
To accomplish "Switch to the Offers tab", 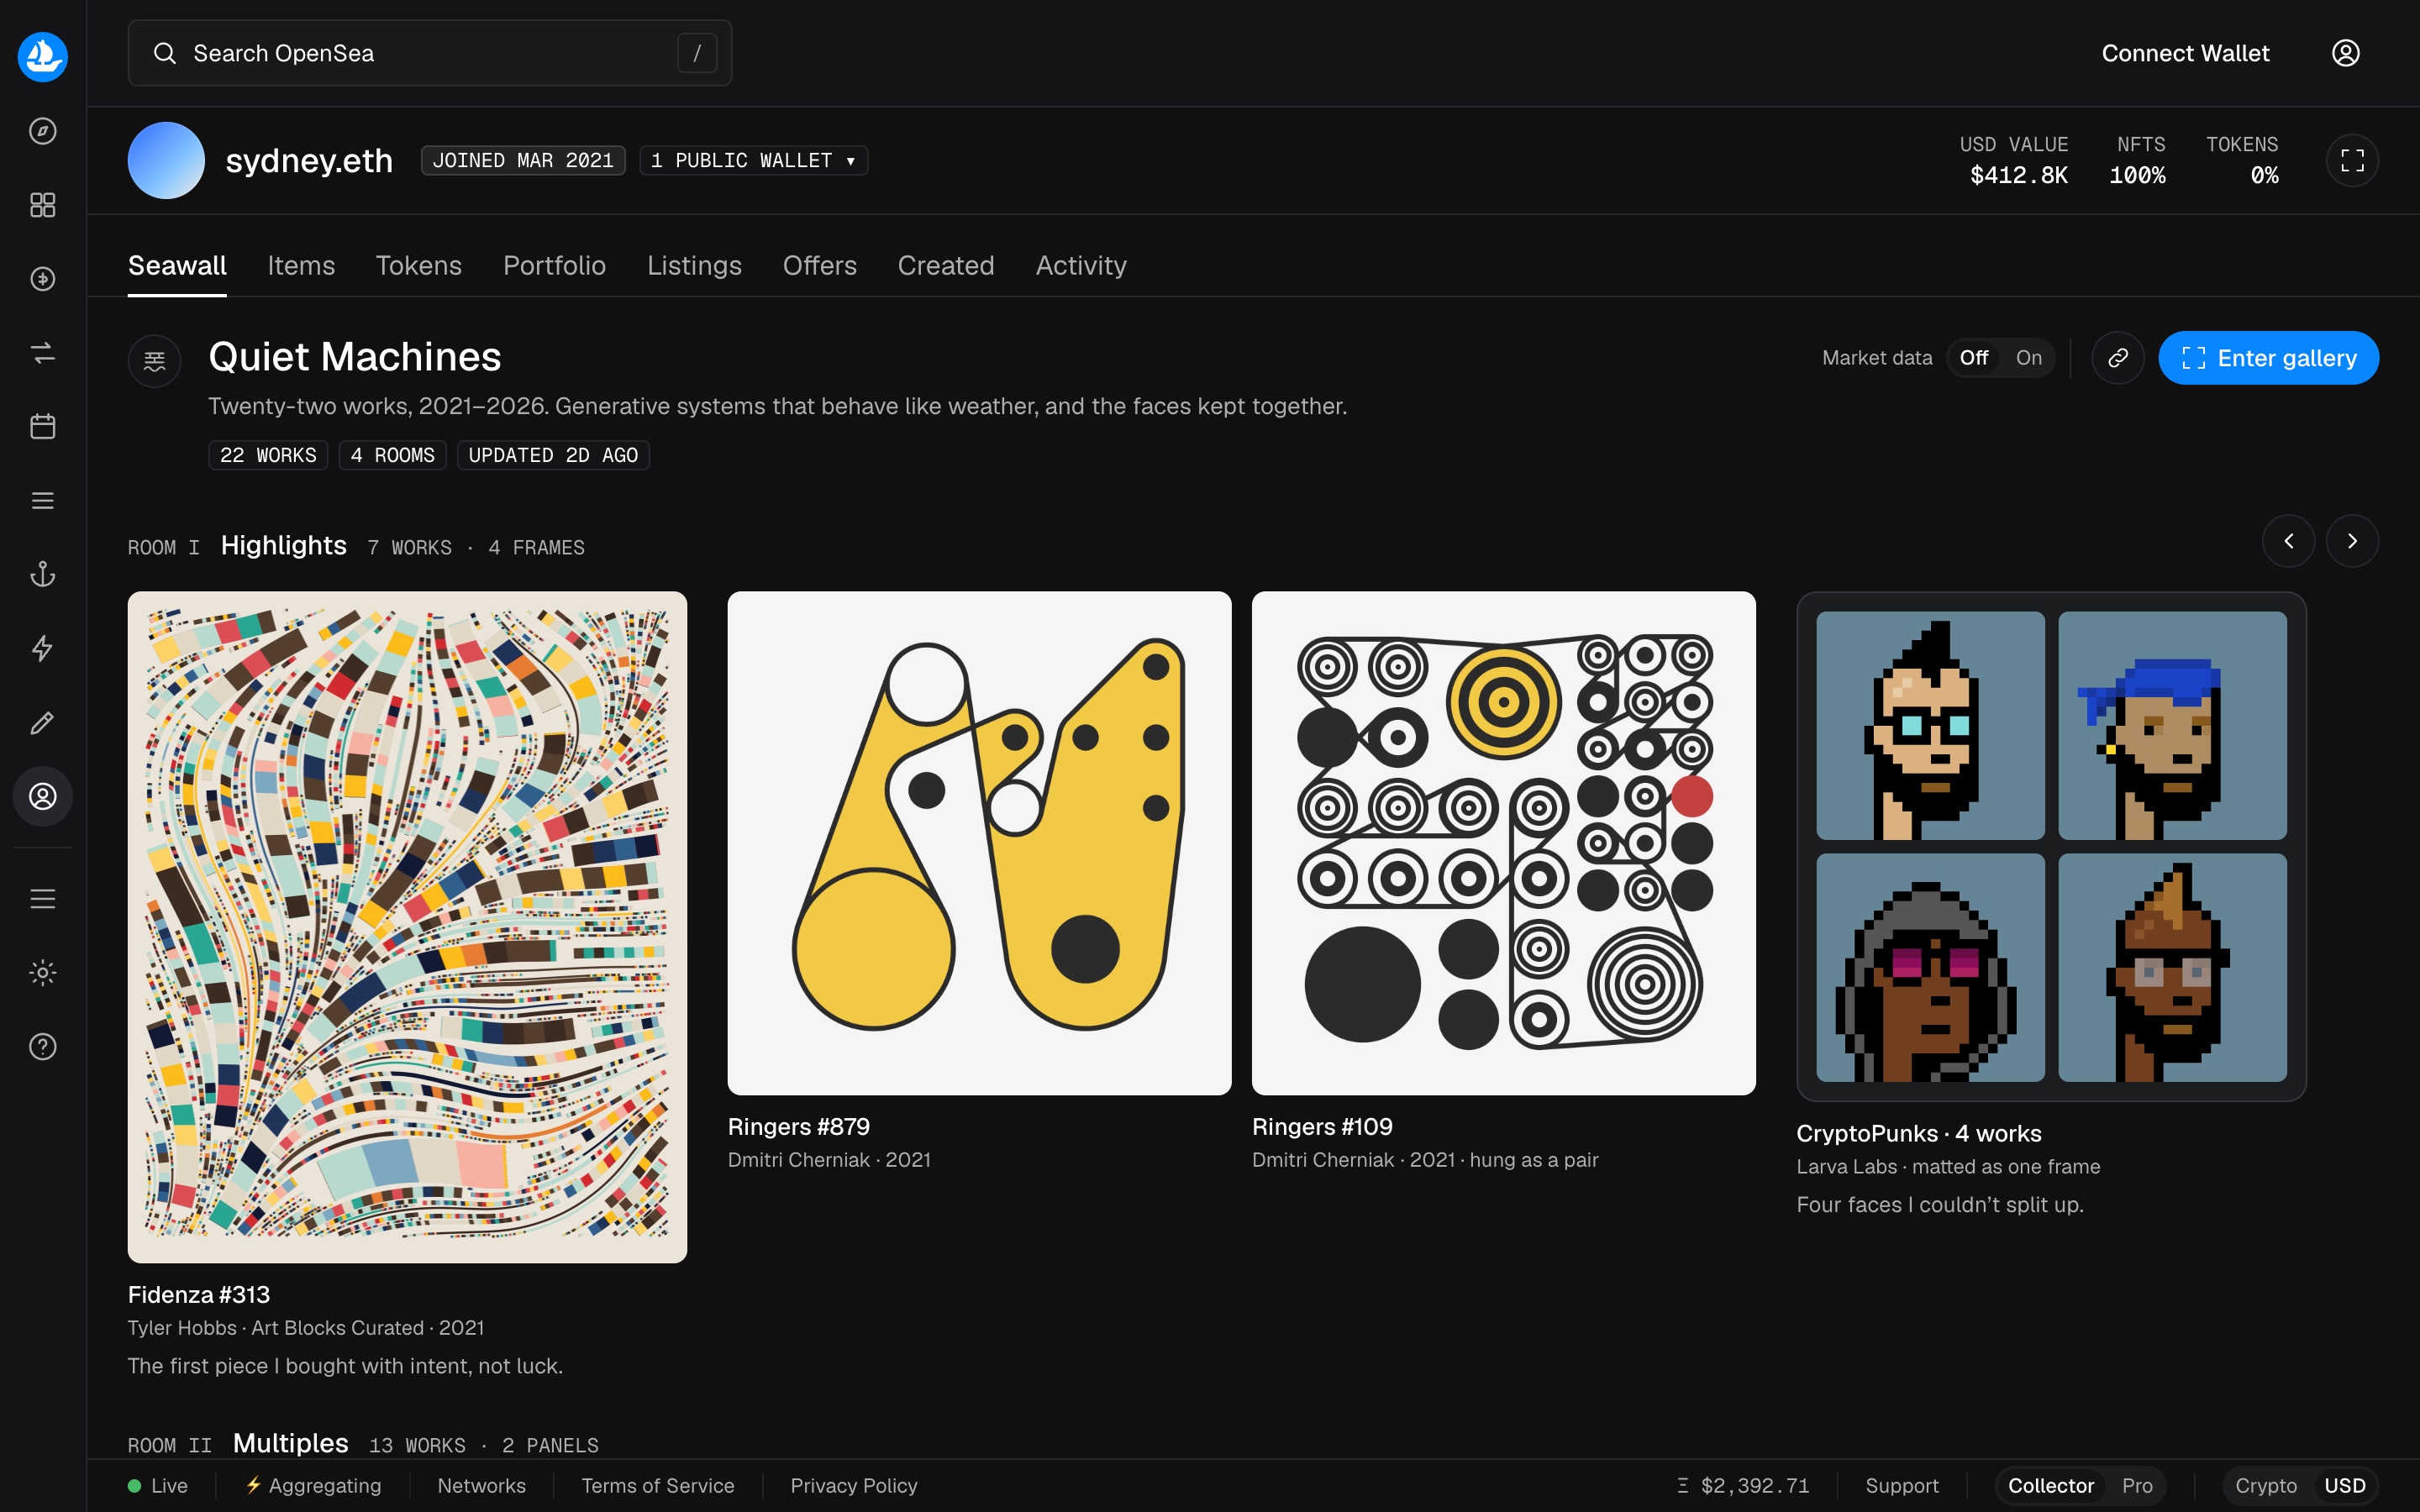I will pyautogui.click(x=819, y=266).
